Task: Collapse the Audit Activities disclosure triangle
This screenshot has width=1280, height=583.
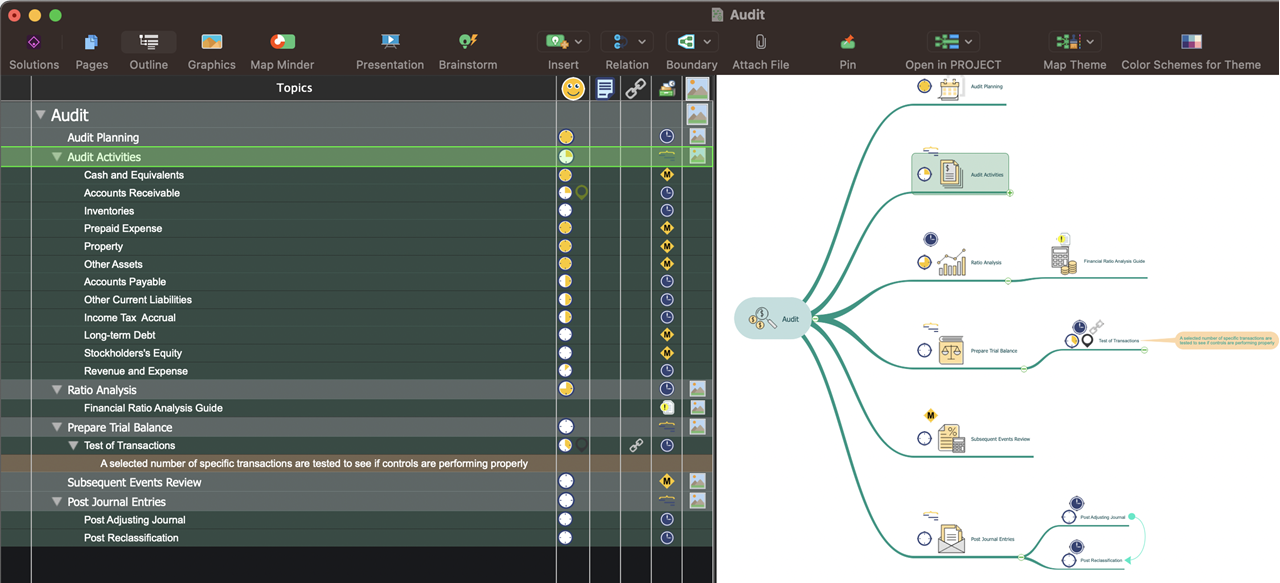Action: click(x=57, y=156)
